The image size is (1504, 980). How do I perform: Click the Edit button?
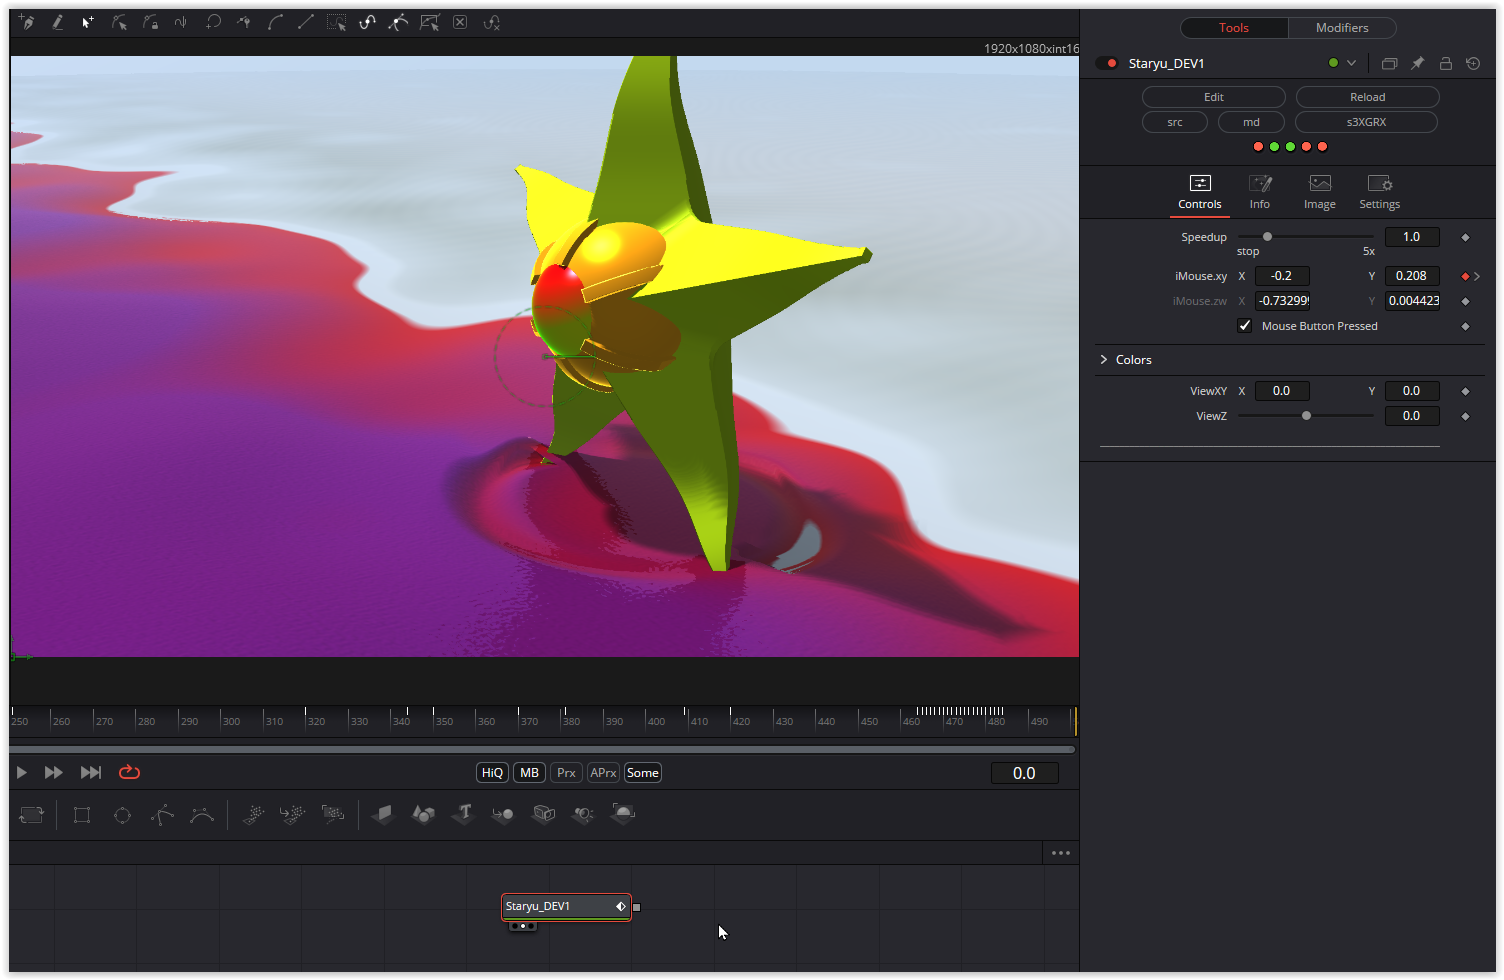[1214, 97]
